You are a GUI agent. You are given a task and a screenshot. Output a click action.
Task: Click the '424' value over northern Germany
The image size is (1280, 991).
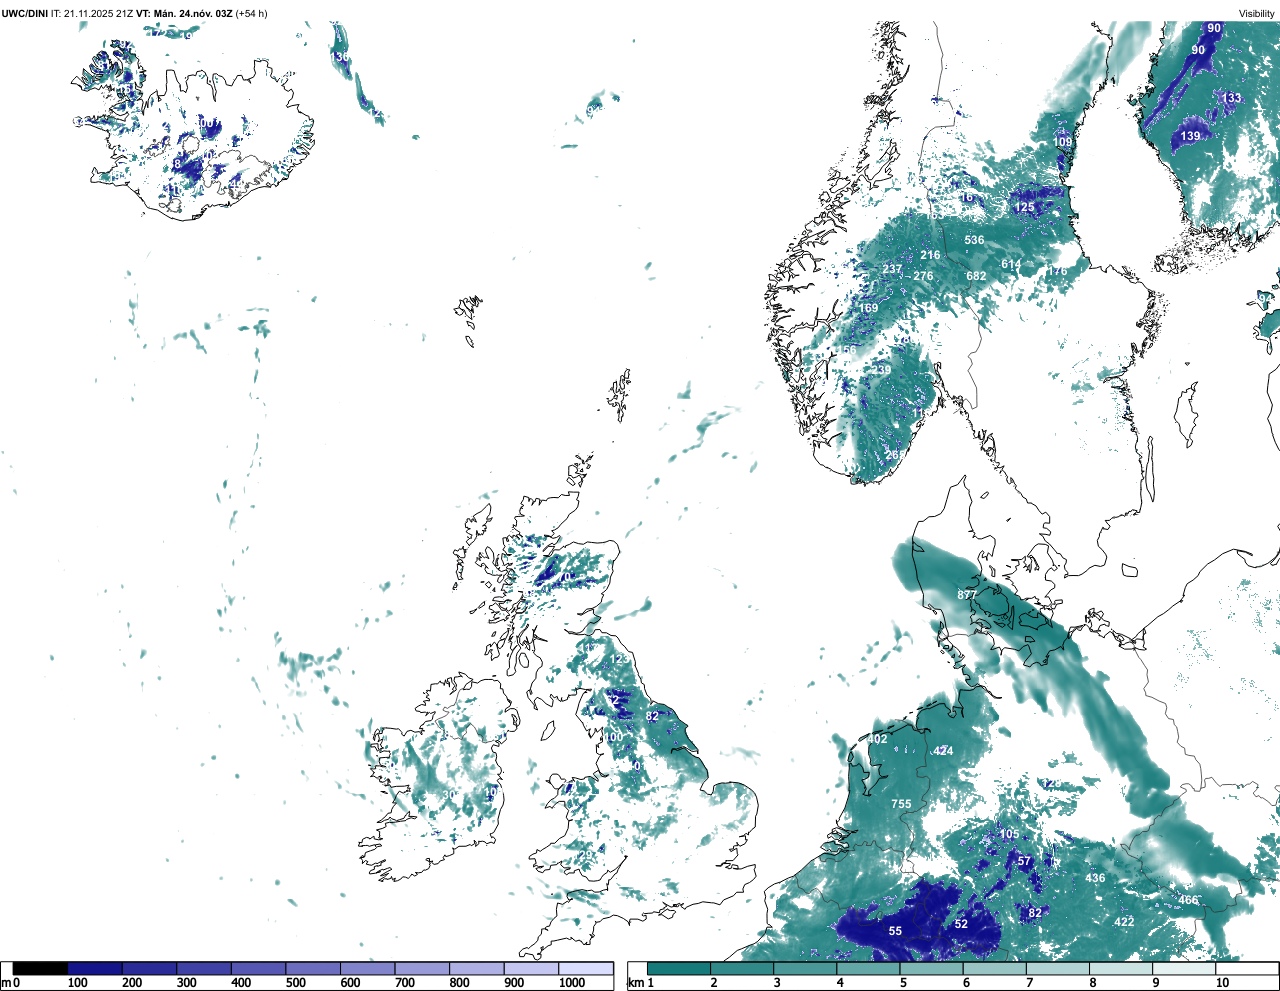(943, 751)
